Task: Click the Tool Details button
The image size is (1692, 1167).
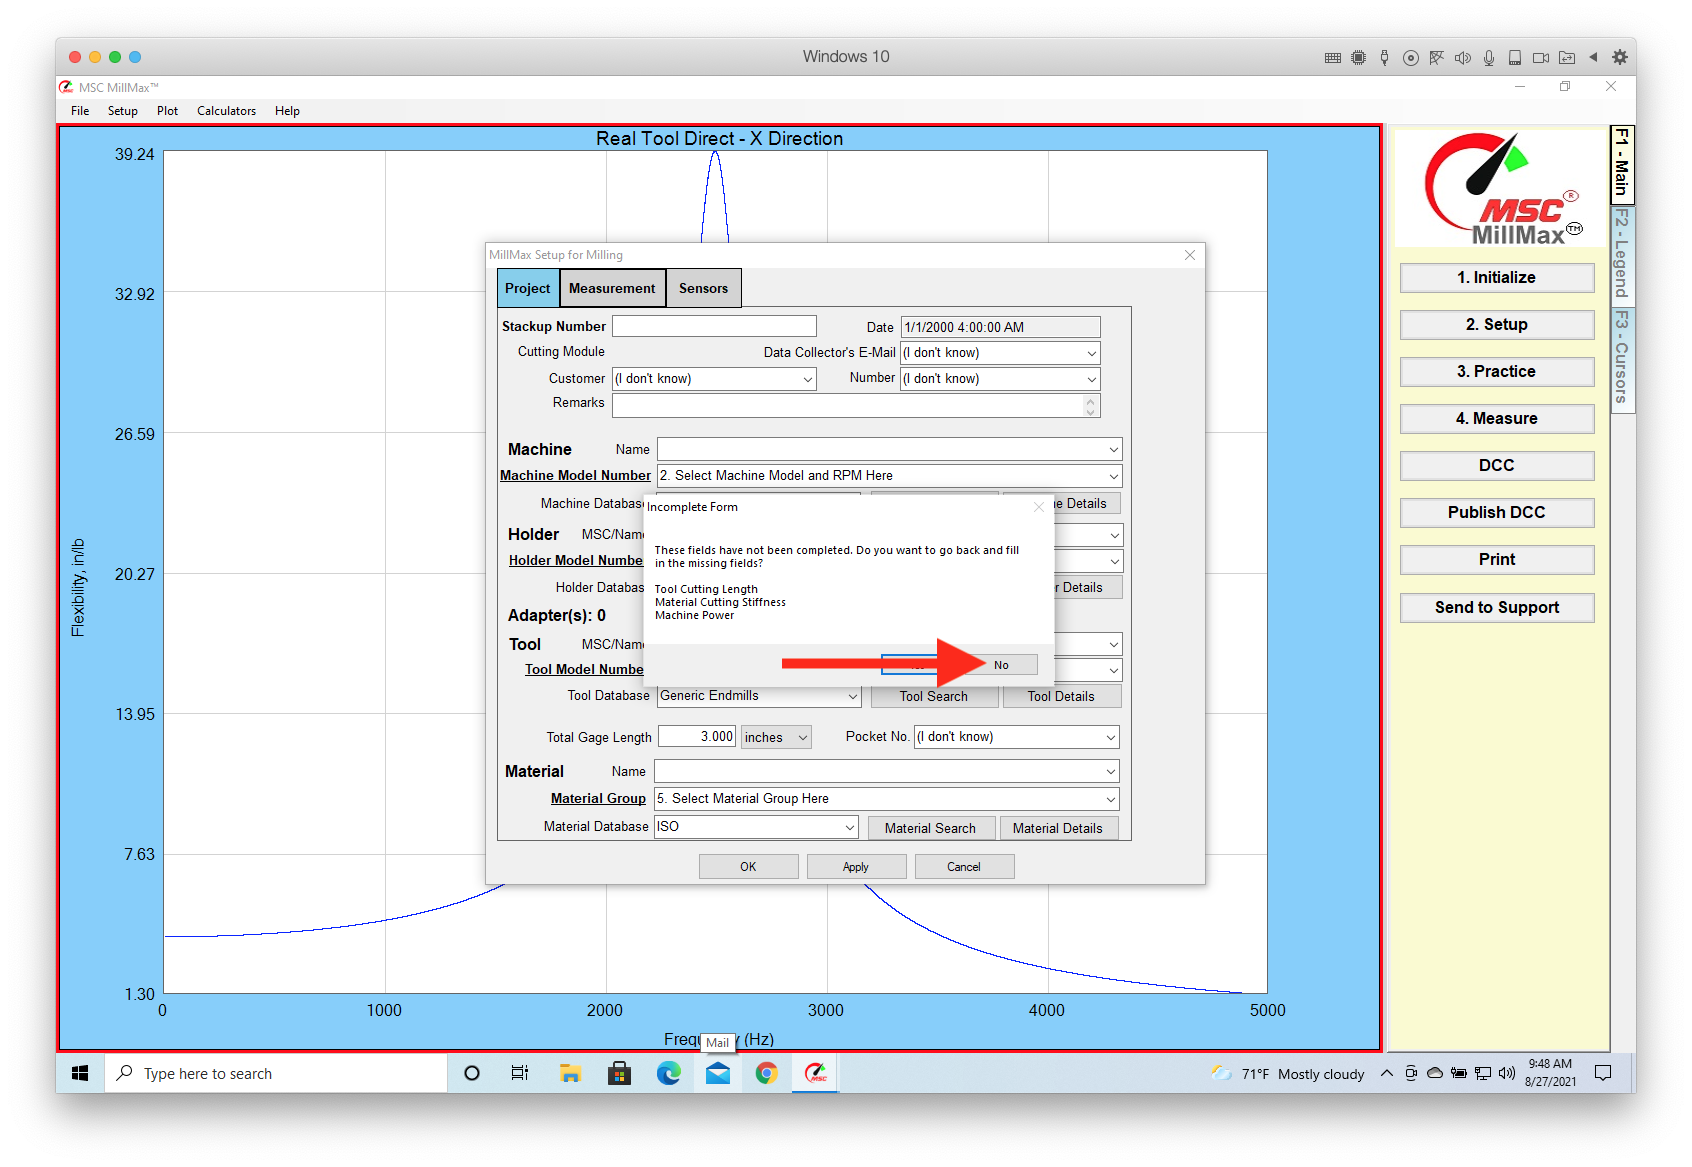Action: [1061, 697]
